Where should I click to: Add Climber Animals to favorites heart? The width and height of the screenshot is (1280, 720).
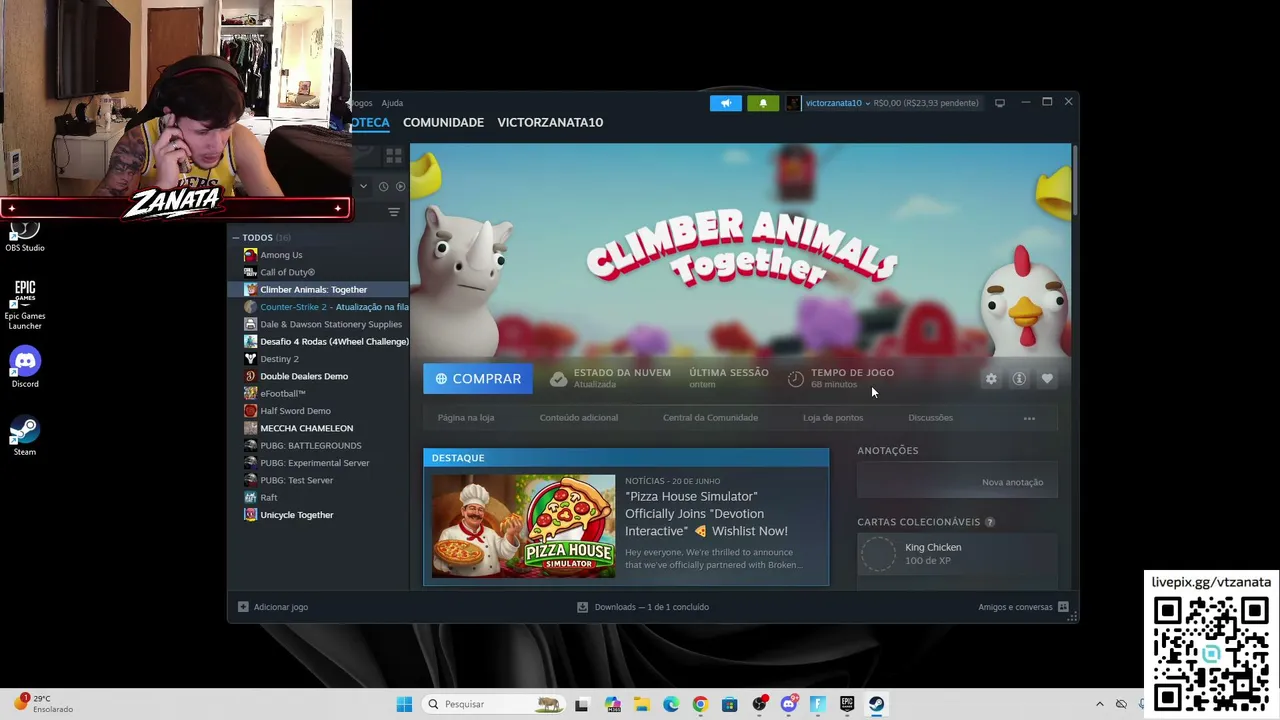click(x=1047, y=379)
